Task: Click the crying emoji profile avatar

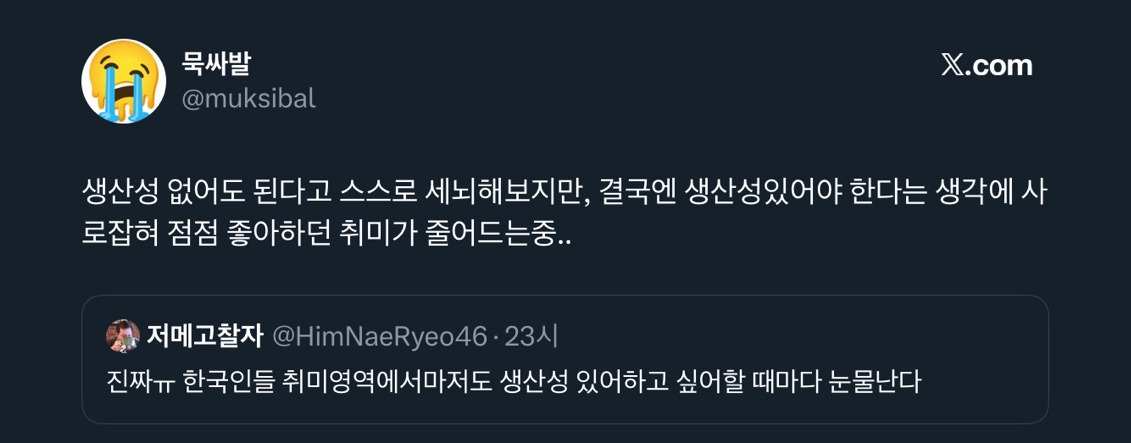Action: 123,82
